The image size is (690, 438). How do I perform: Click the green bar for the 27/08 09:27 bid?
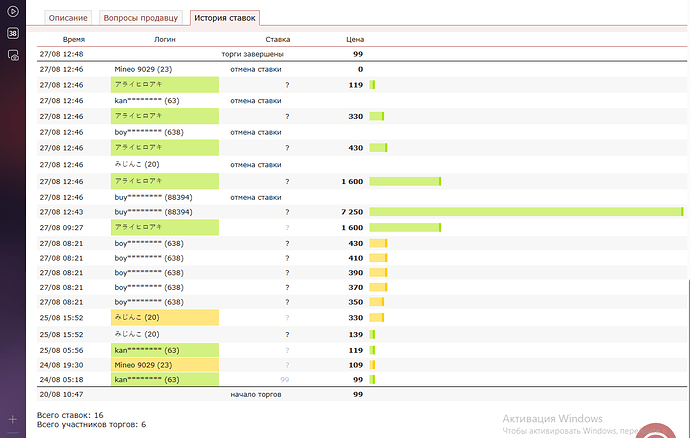point(405,228)
